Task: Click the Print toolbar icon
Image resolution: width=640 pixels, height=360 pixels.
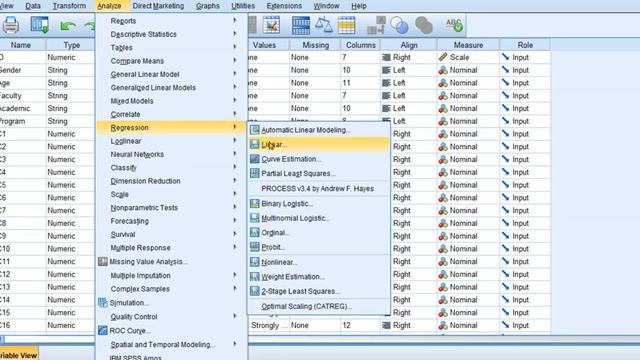Action: click(x=11, y=25)
